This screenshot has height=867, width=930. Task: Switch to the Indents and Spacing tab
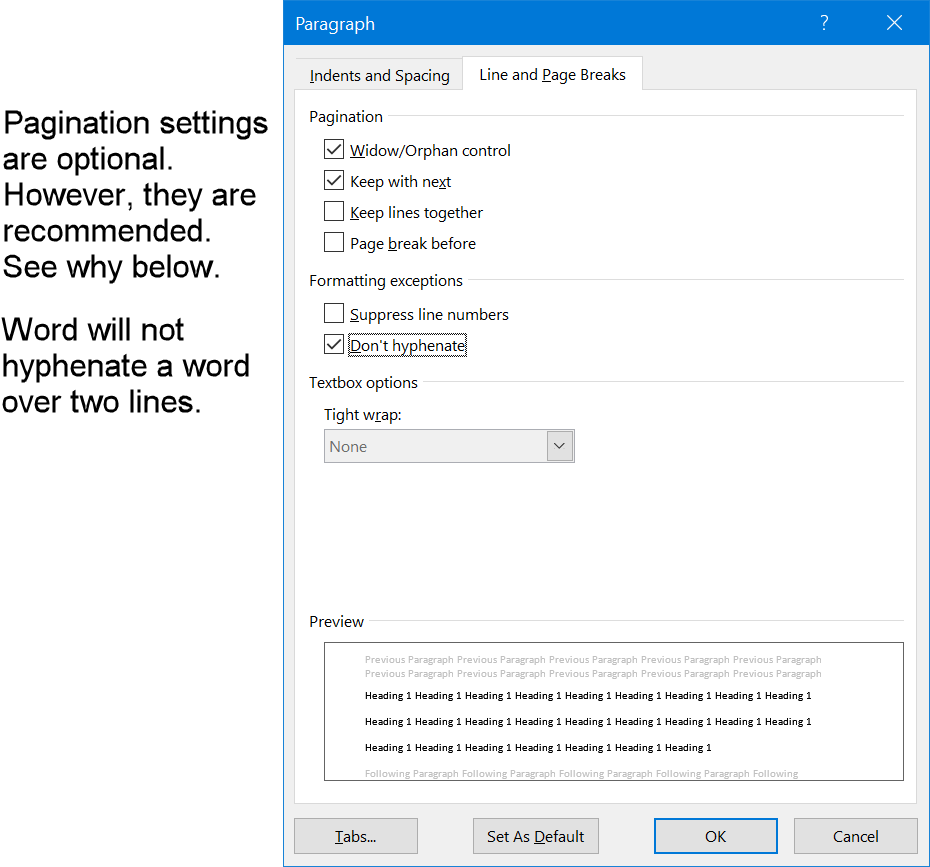tap(378, 74)
